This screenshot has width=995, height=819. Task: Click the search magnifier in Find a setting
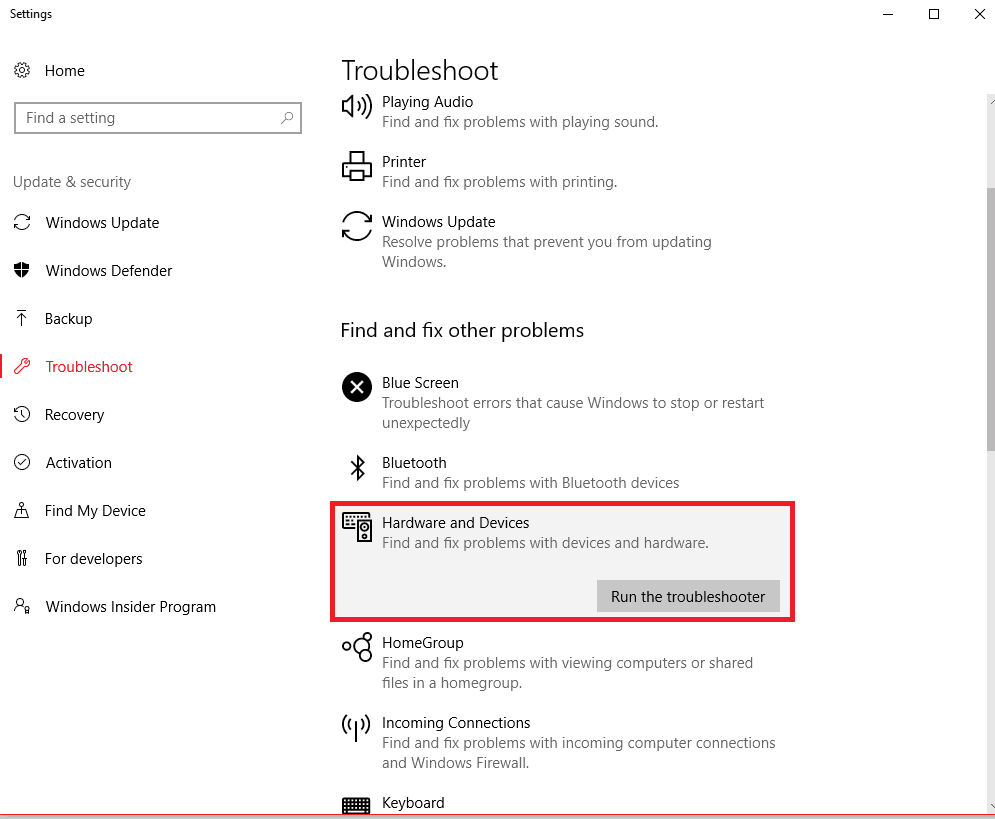click(x=287, y=117)
